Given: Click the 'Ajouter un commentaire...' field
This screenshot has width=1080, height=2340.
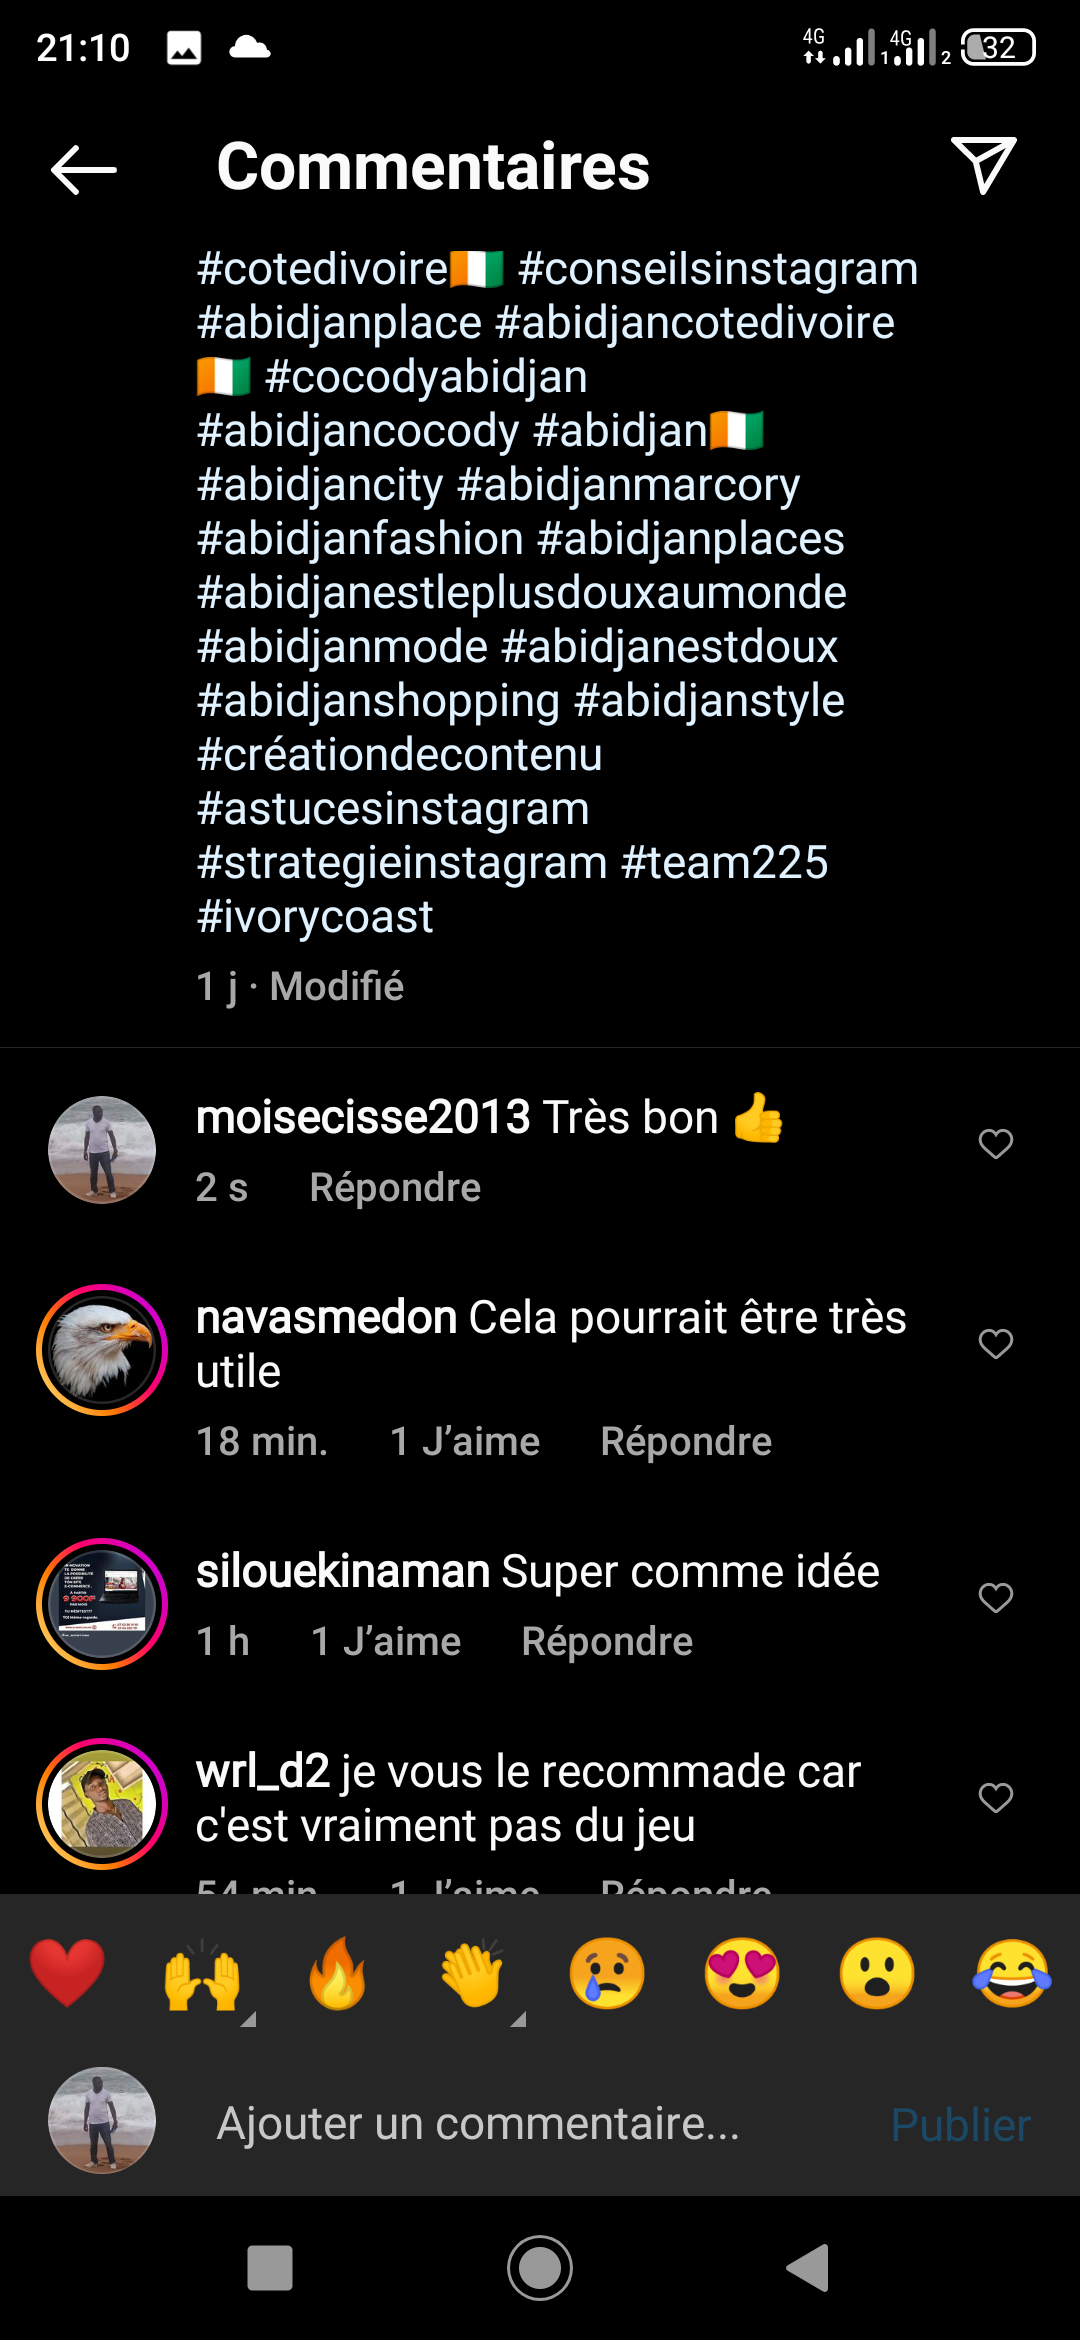Looking at the screenshot, I should pyautogui.click(x=478, y=2123).
